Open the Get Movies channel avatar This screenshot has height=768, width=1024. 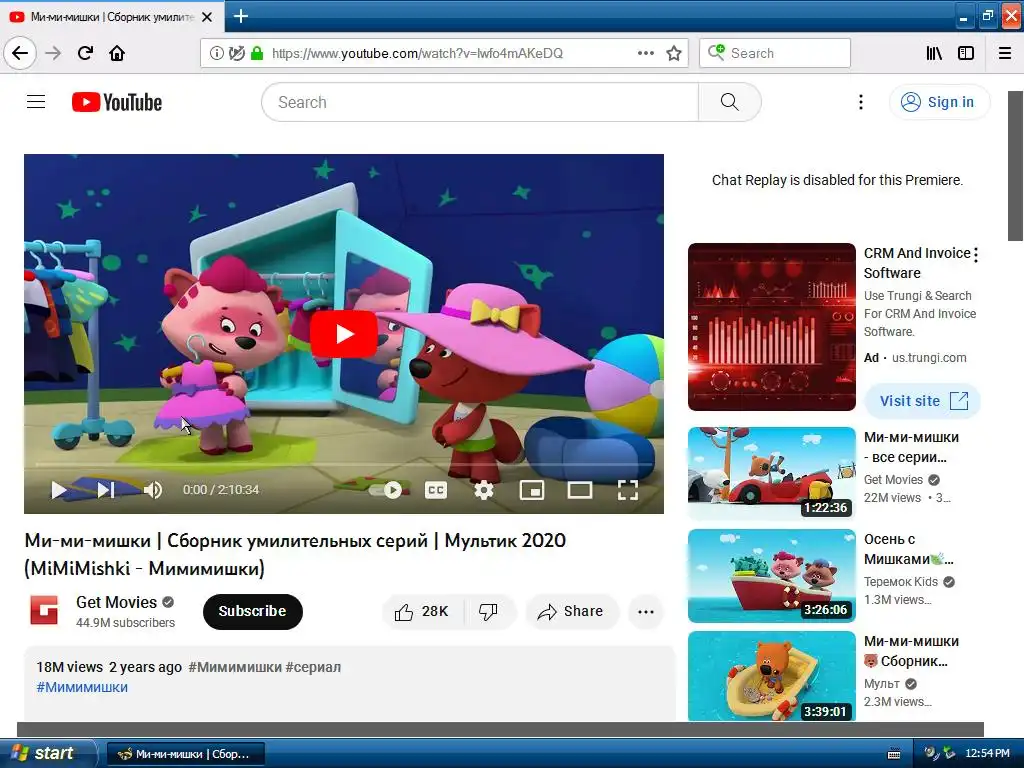pos(44,611)
